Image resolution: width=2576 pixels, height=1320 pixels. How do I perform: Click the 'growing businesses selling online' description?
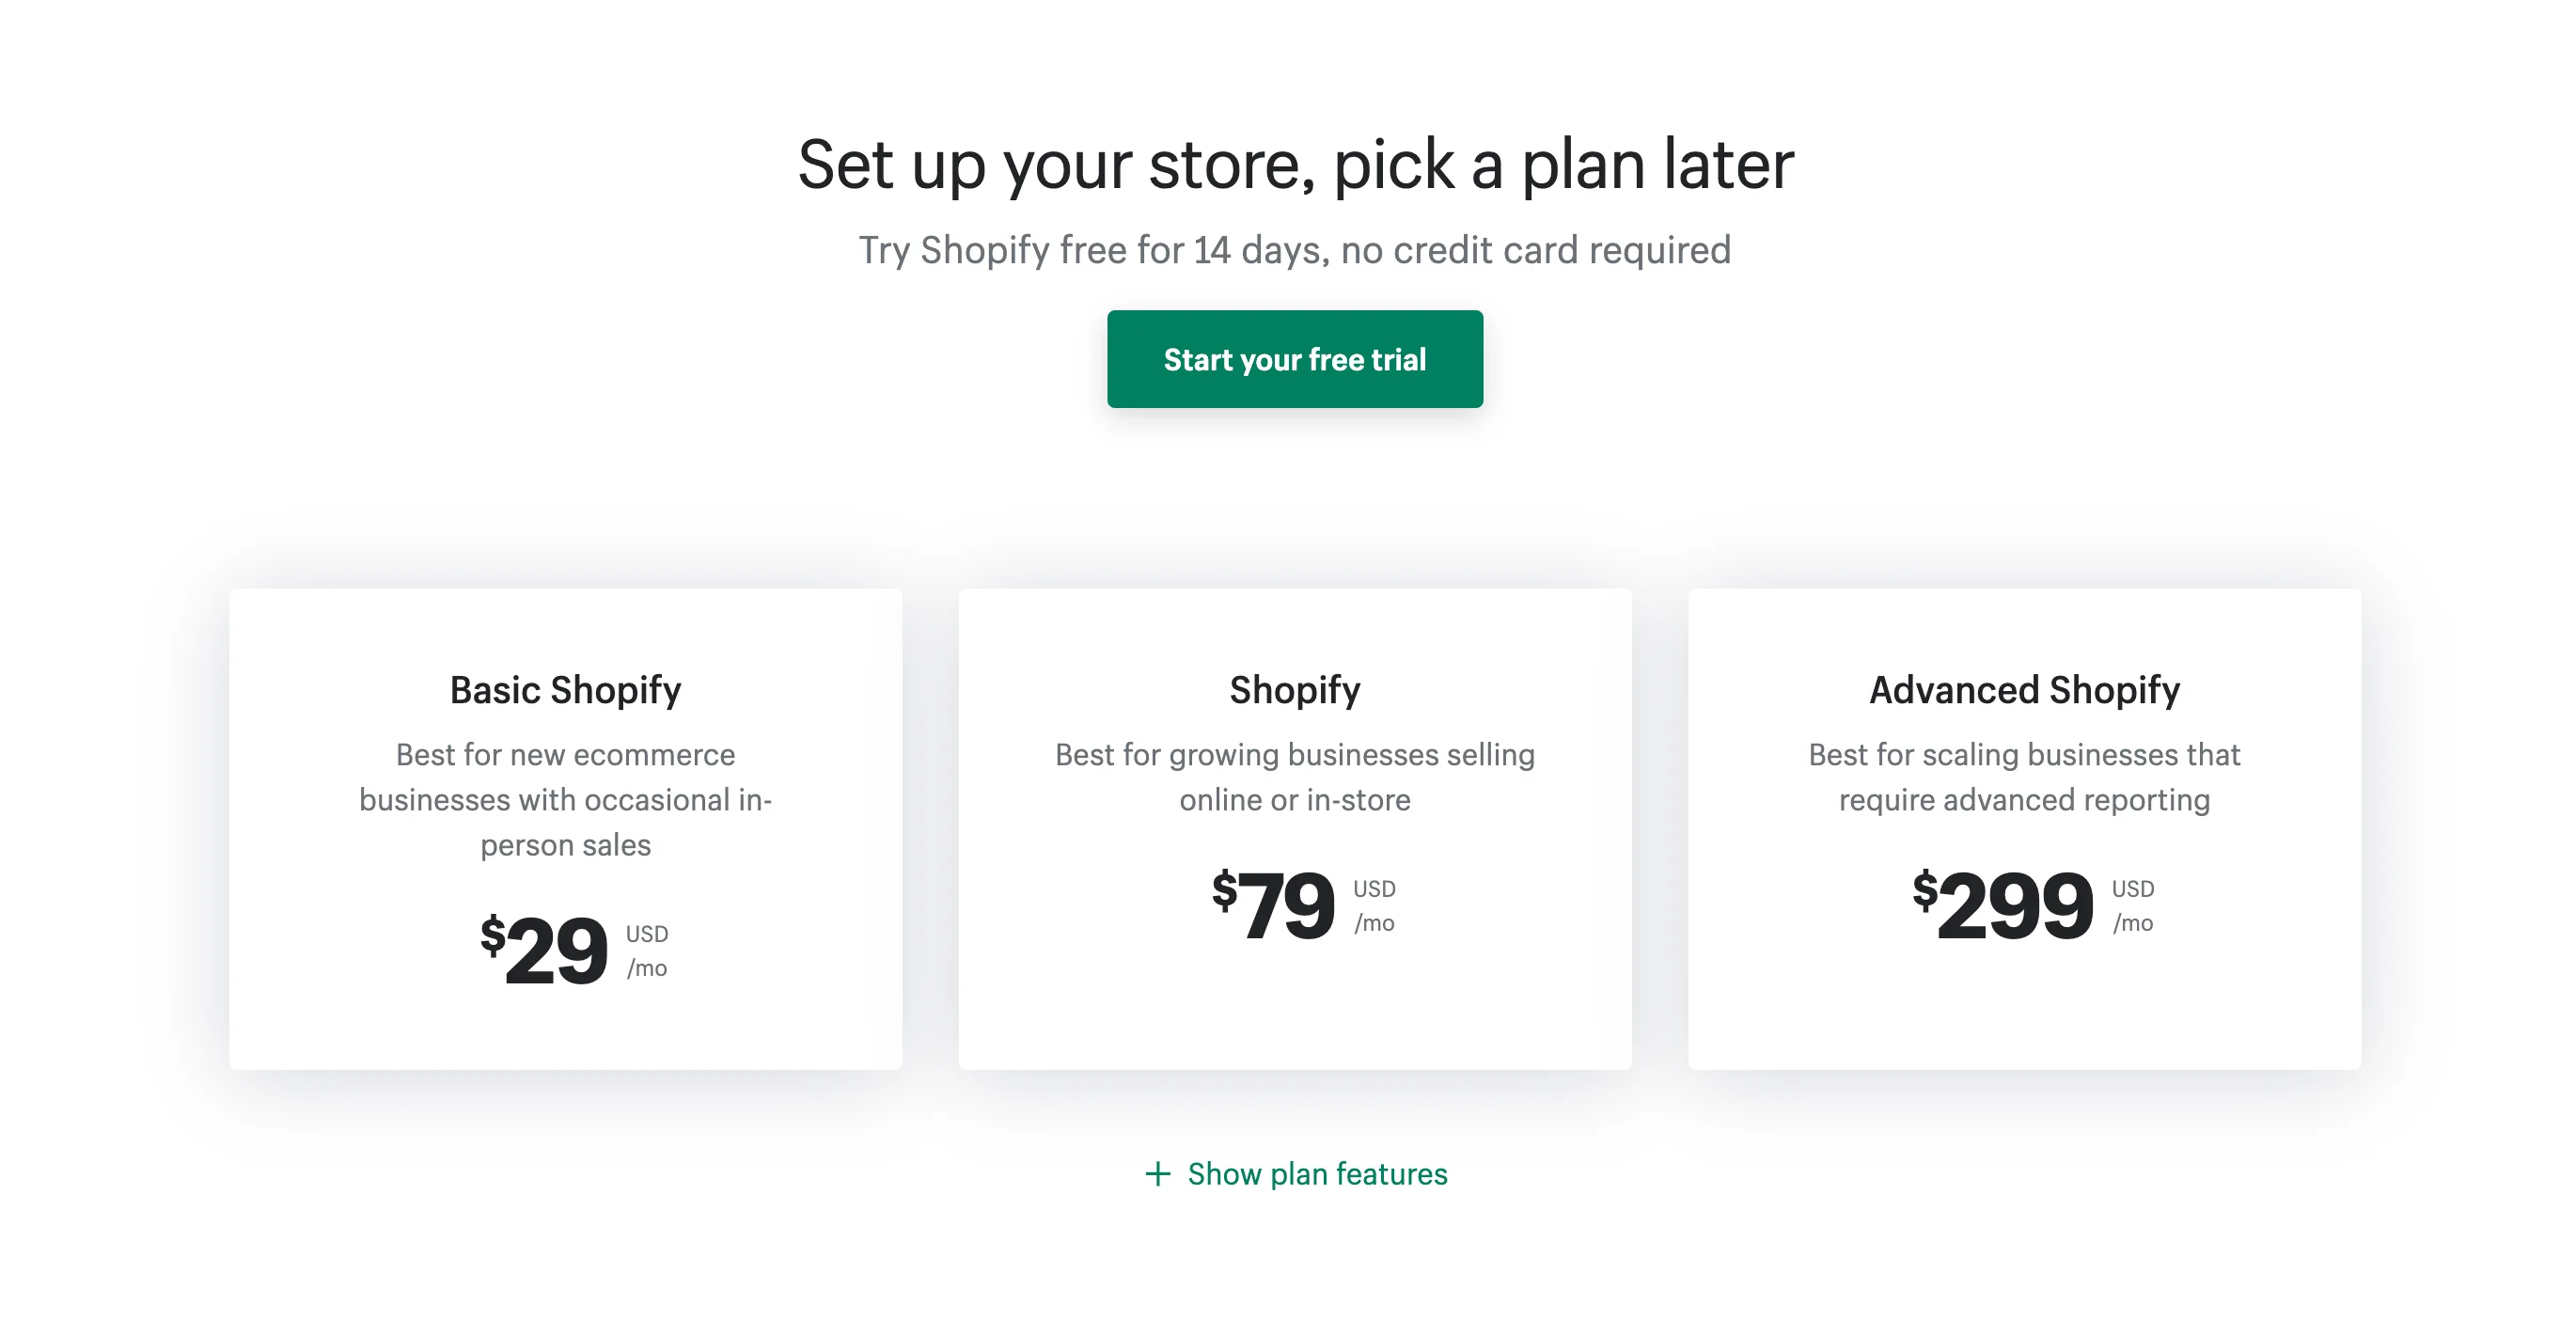(1294, 777)
